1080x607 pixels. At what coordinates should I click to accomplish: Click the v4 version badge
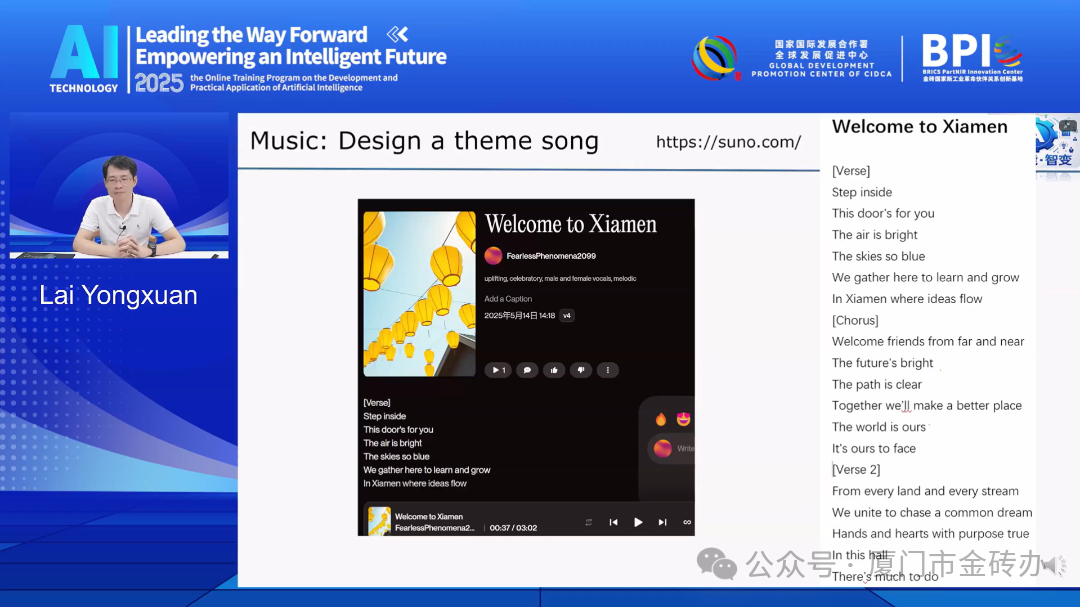(567, 316)
